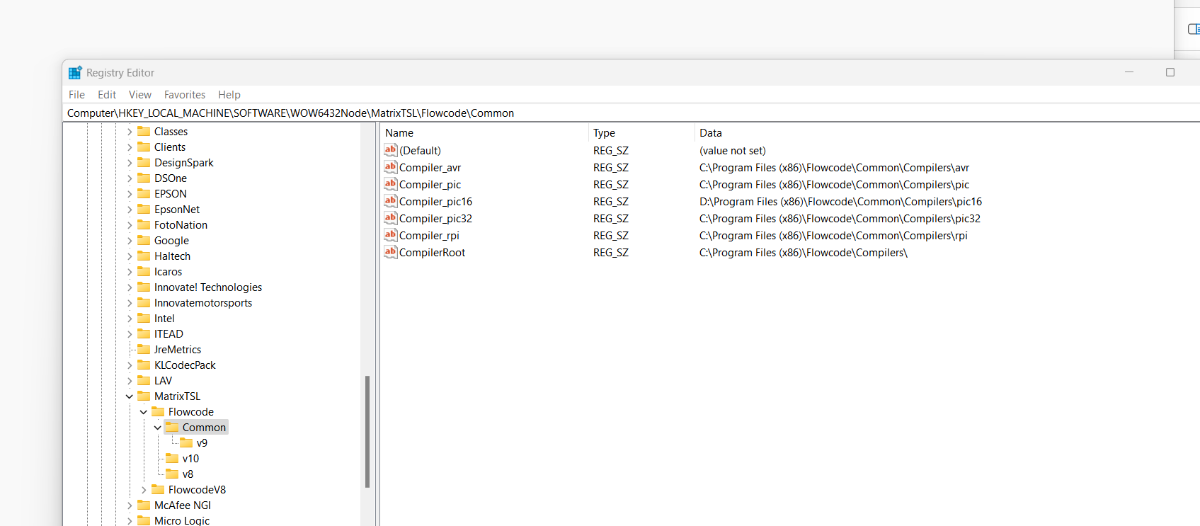Click the DesignSpark folder icon
This screenshot has width=1200, height=526.
pos(143,162)
